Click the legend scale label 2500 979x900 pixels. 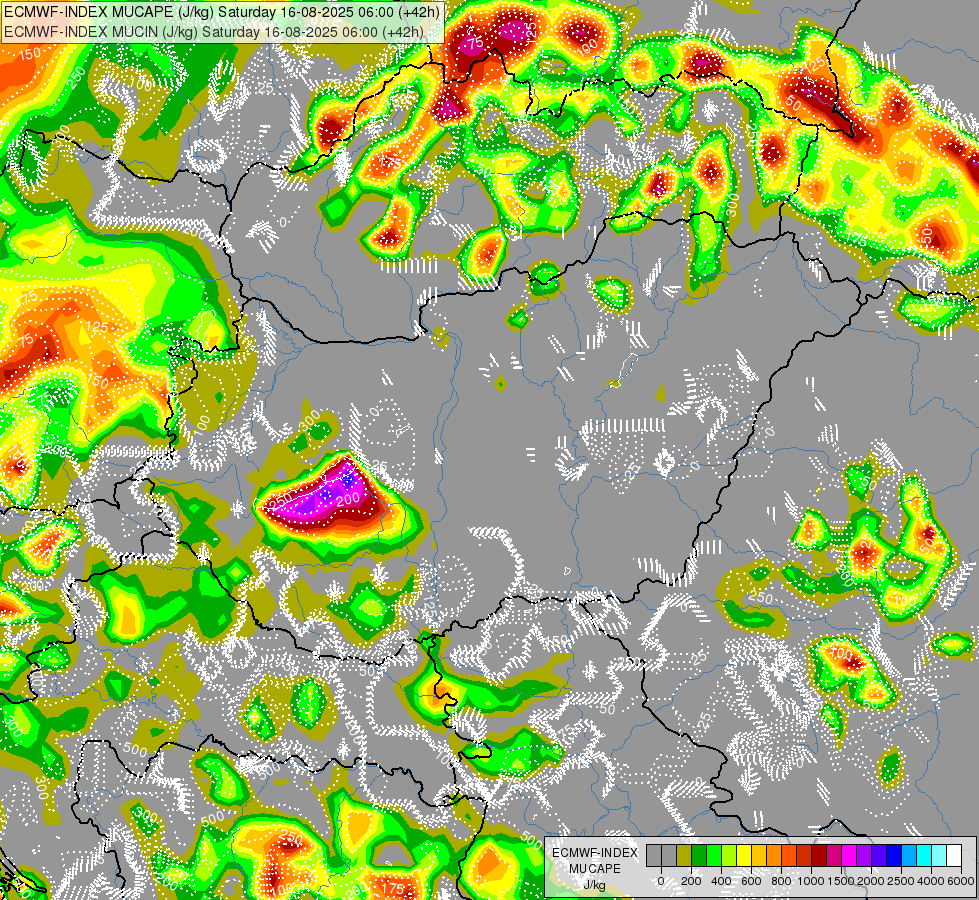pyautogui.click(x=901, y=881)
